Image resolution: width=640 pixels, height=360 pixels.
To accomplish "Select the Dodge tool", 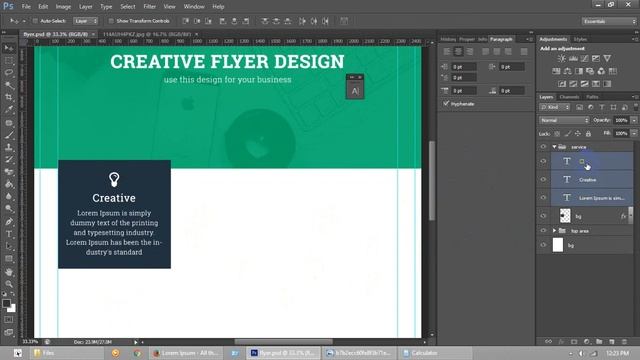I will click(x=9, y=209).
